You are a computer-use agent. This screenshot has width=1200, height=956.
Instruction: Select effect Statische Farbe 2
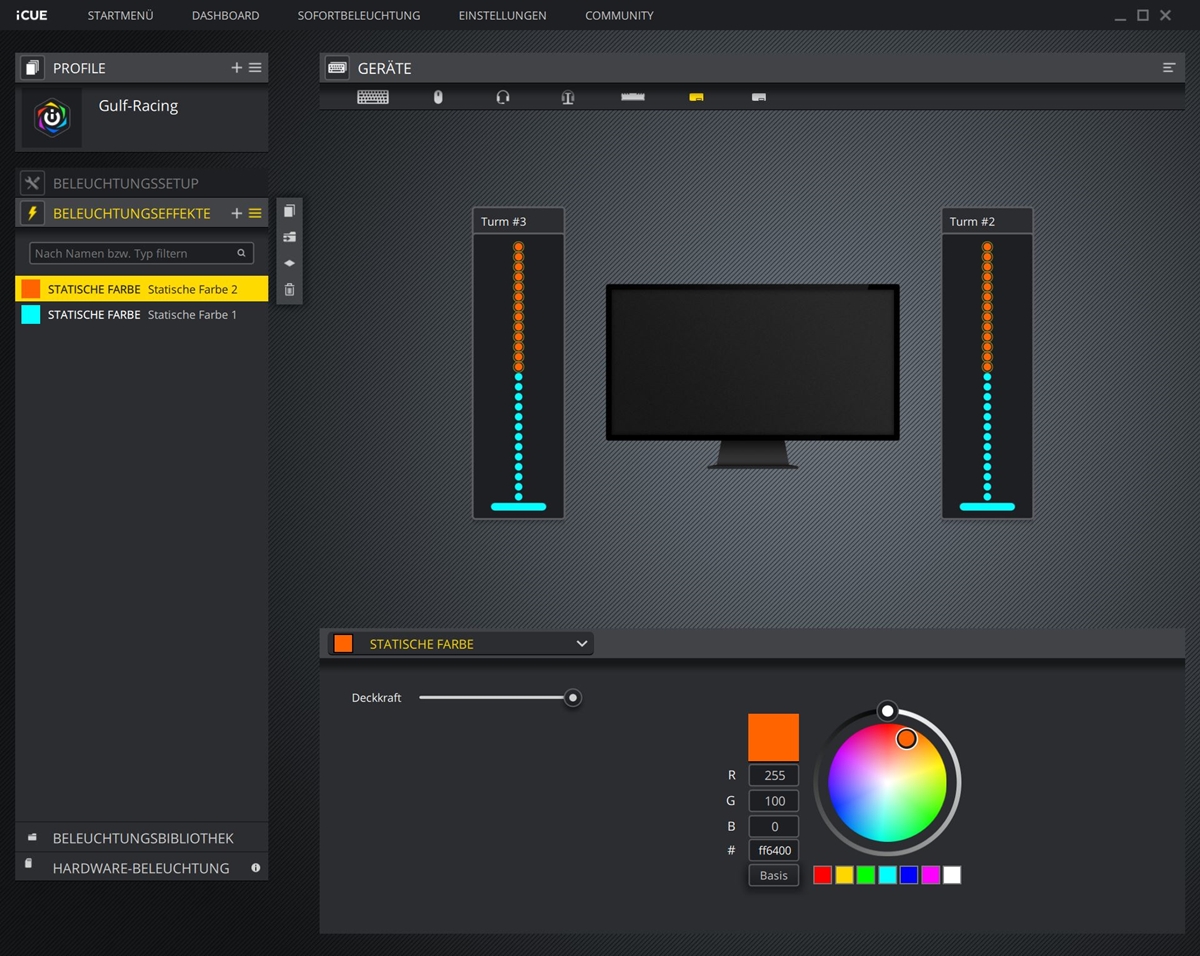pos(142,289)
